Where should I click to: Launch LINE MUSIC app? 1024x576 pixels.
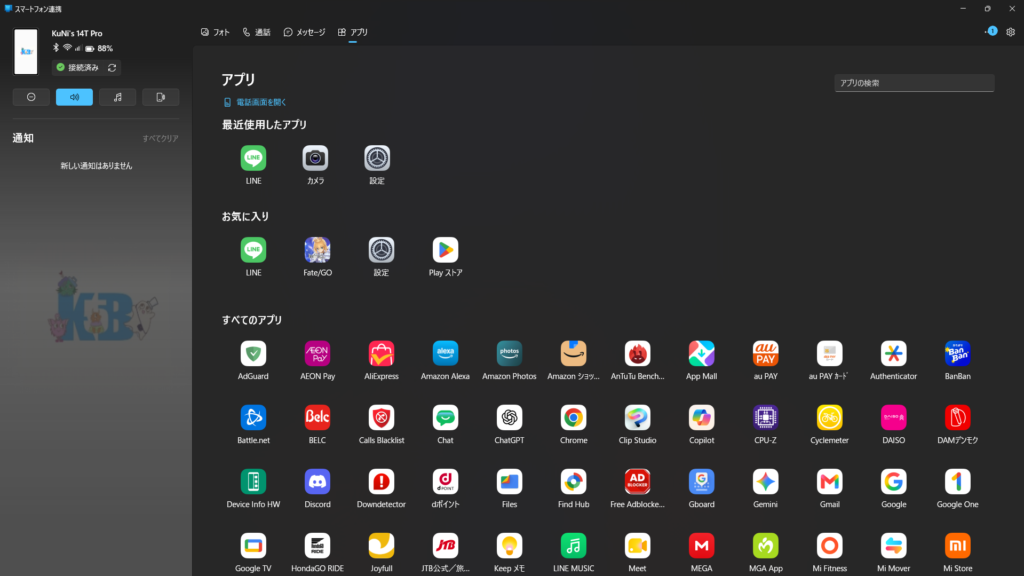573,545
